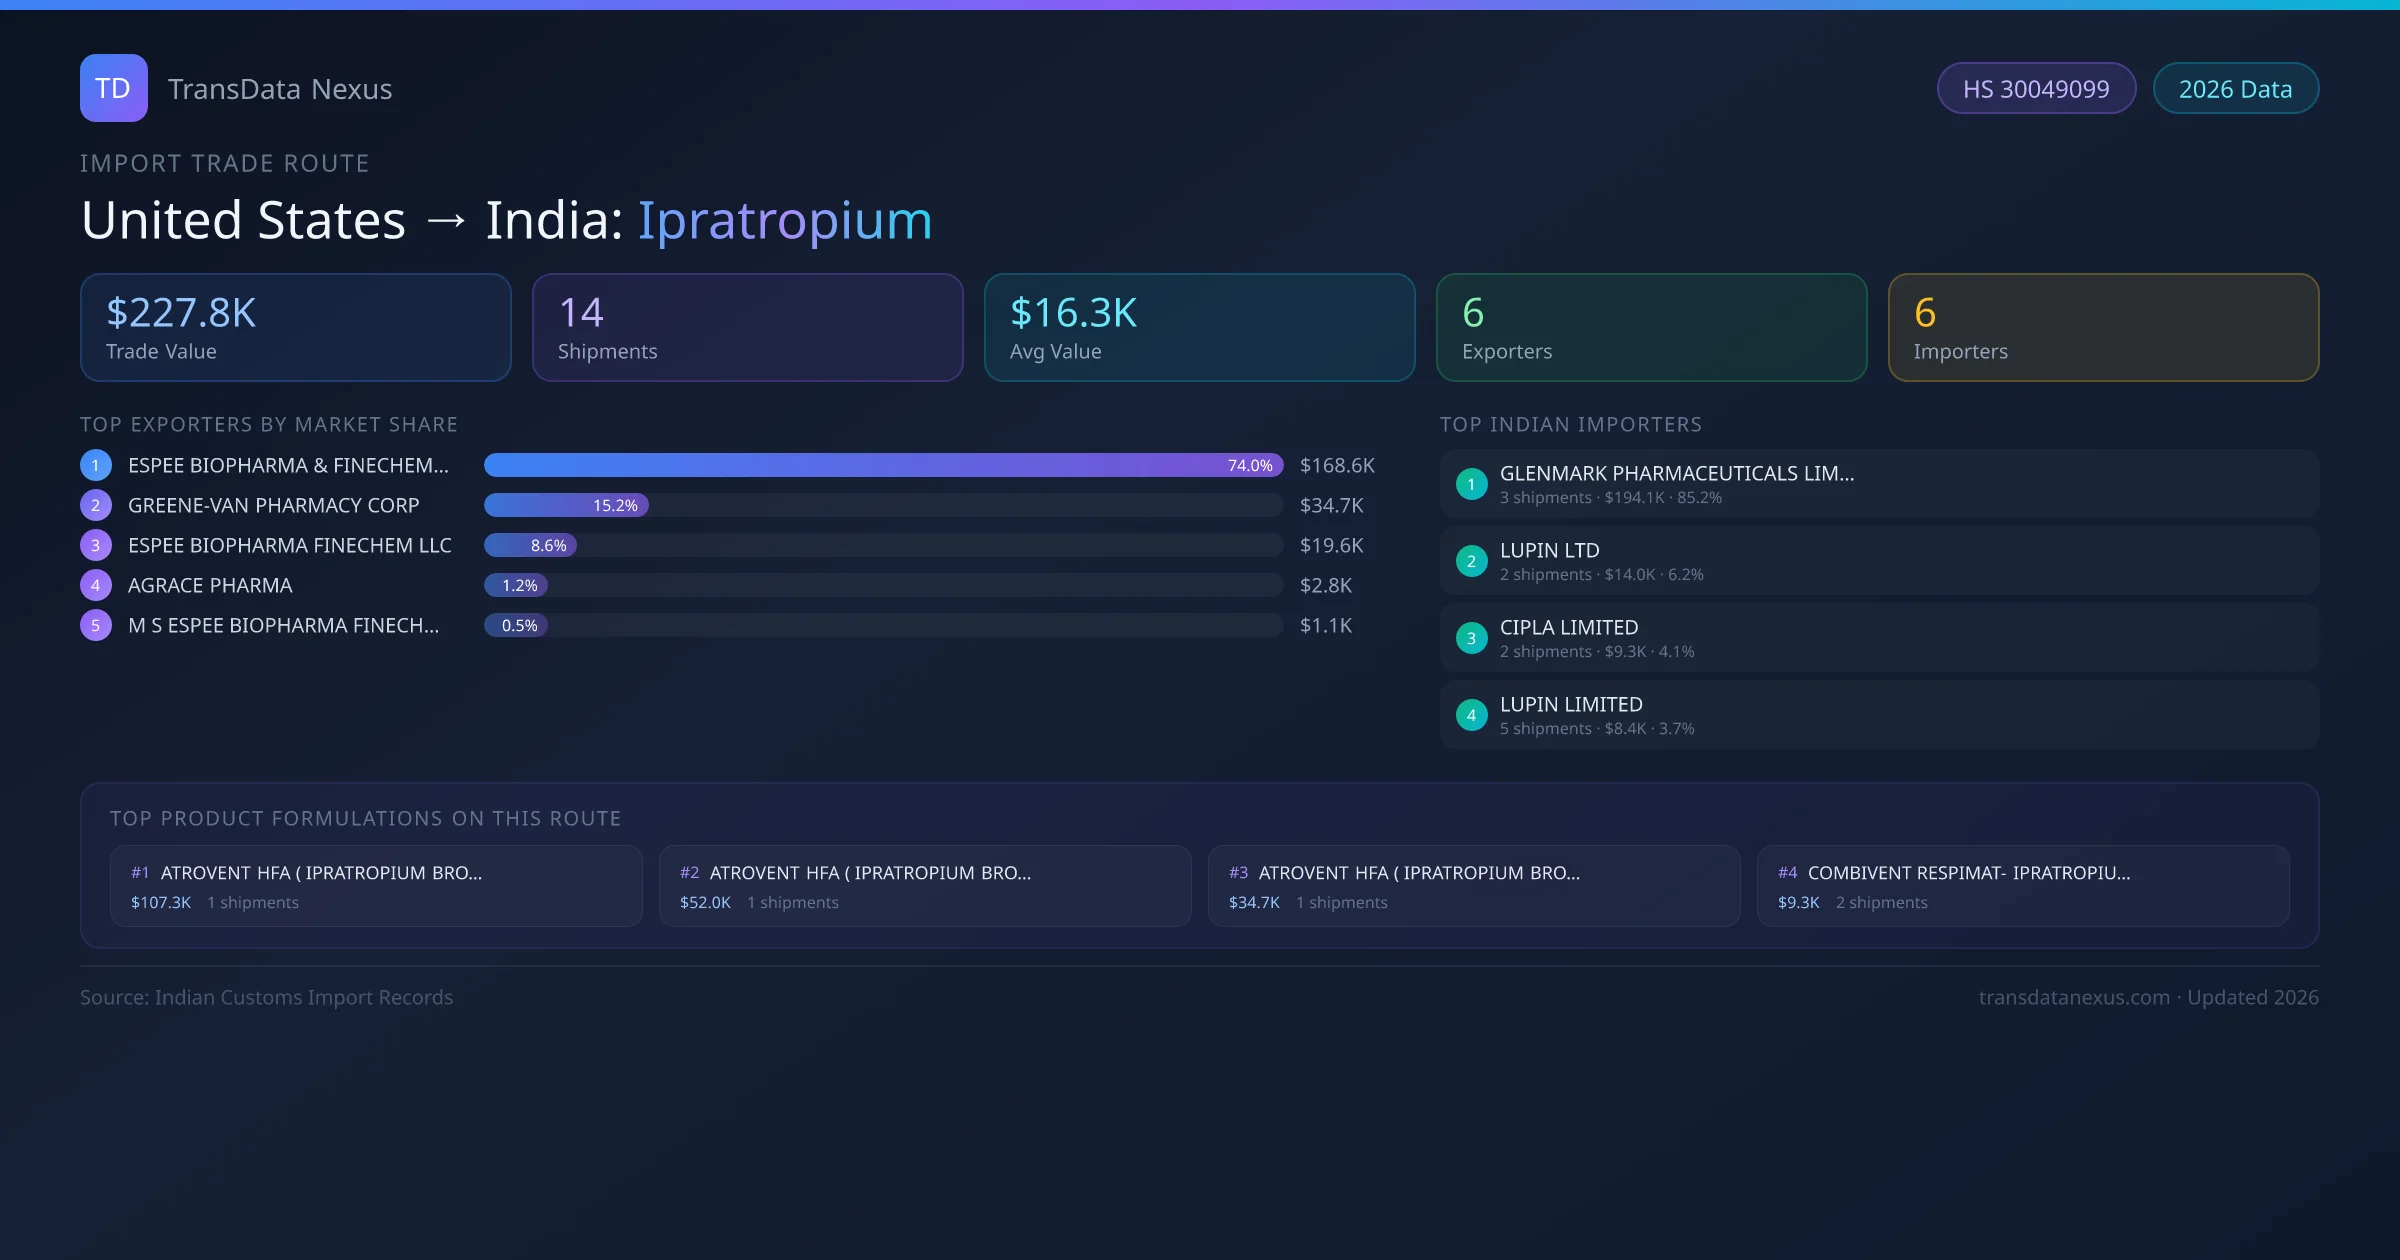The width and height of the screenshot is (2400, 1260).
Task: Open #1 Atrovent HFA $107.3K formulation card
Action: pos(376,886)
